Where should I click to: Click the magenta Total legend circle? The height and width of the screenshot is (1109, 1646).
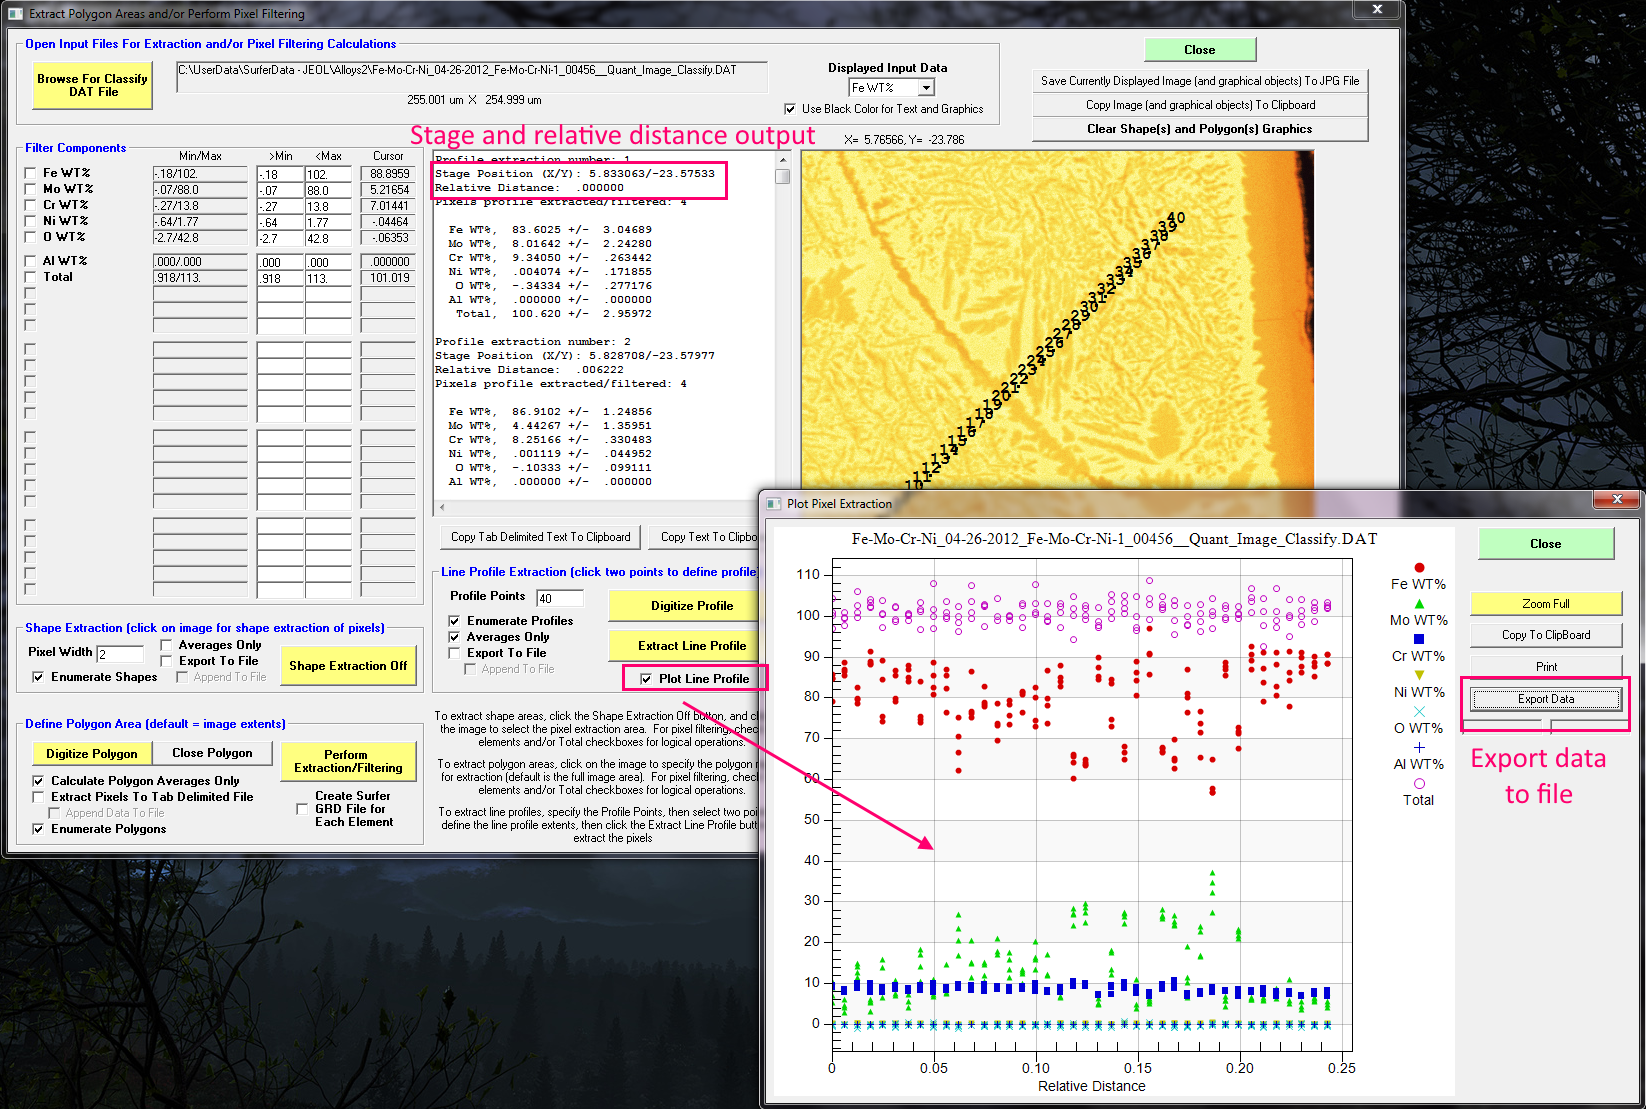[1418, 783]
